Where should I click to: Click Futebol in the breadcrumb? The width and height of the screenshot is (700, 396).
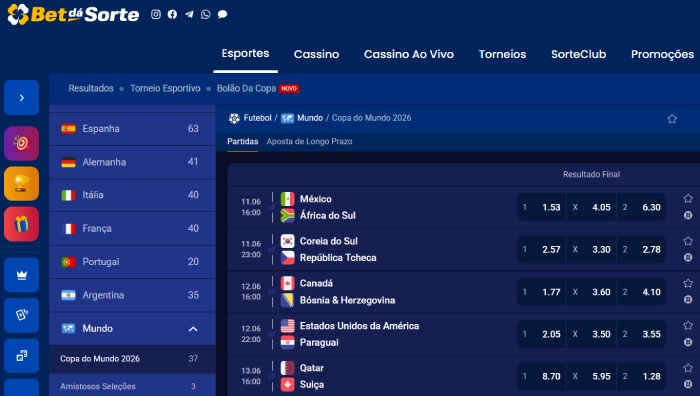tap(257, 118)
